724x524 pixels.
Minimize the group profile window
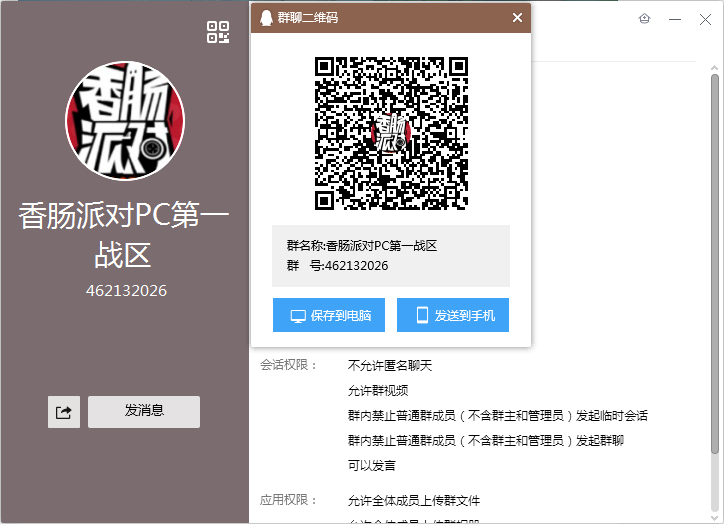point(675,19)
